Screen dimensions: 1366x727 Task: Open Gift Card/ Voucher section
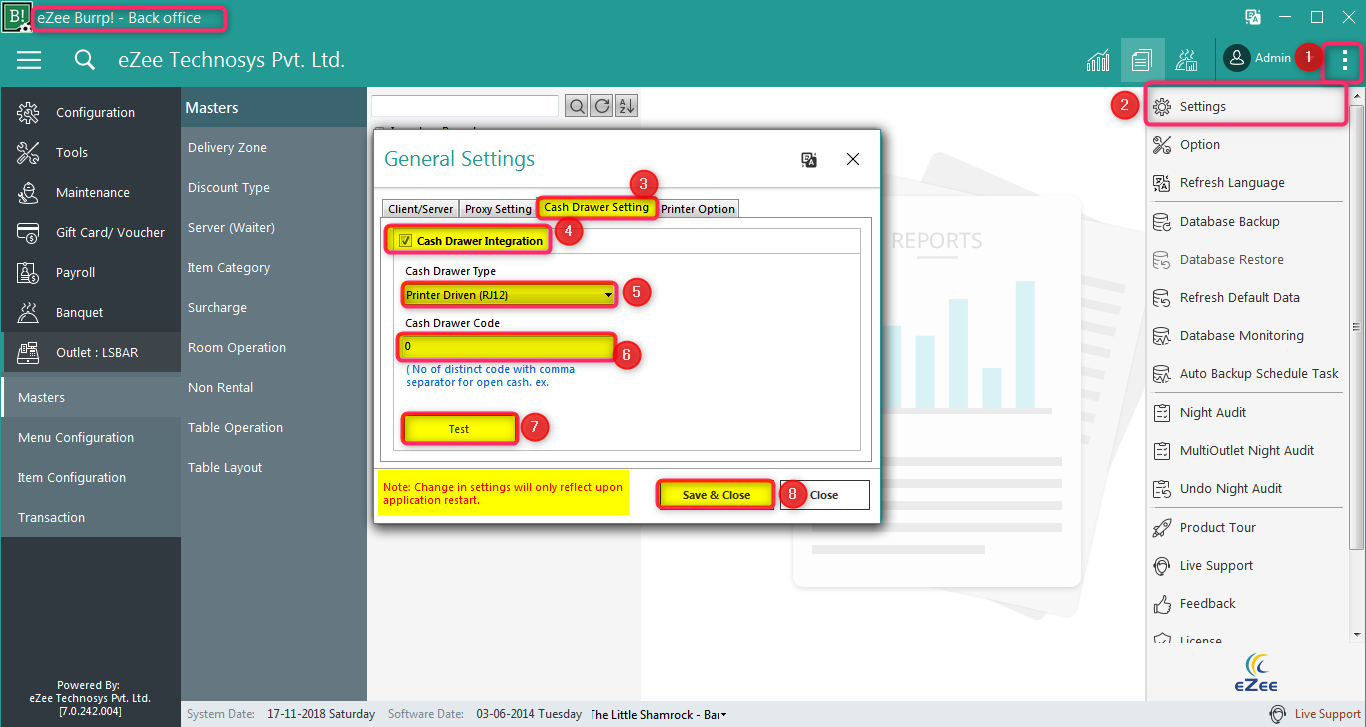[91, 232]
